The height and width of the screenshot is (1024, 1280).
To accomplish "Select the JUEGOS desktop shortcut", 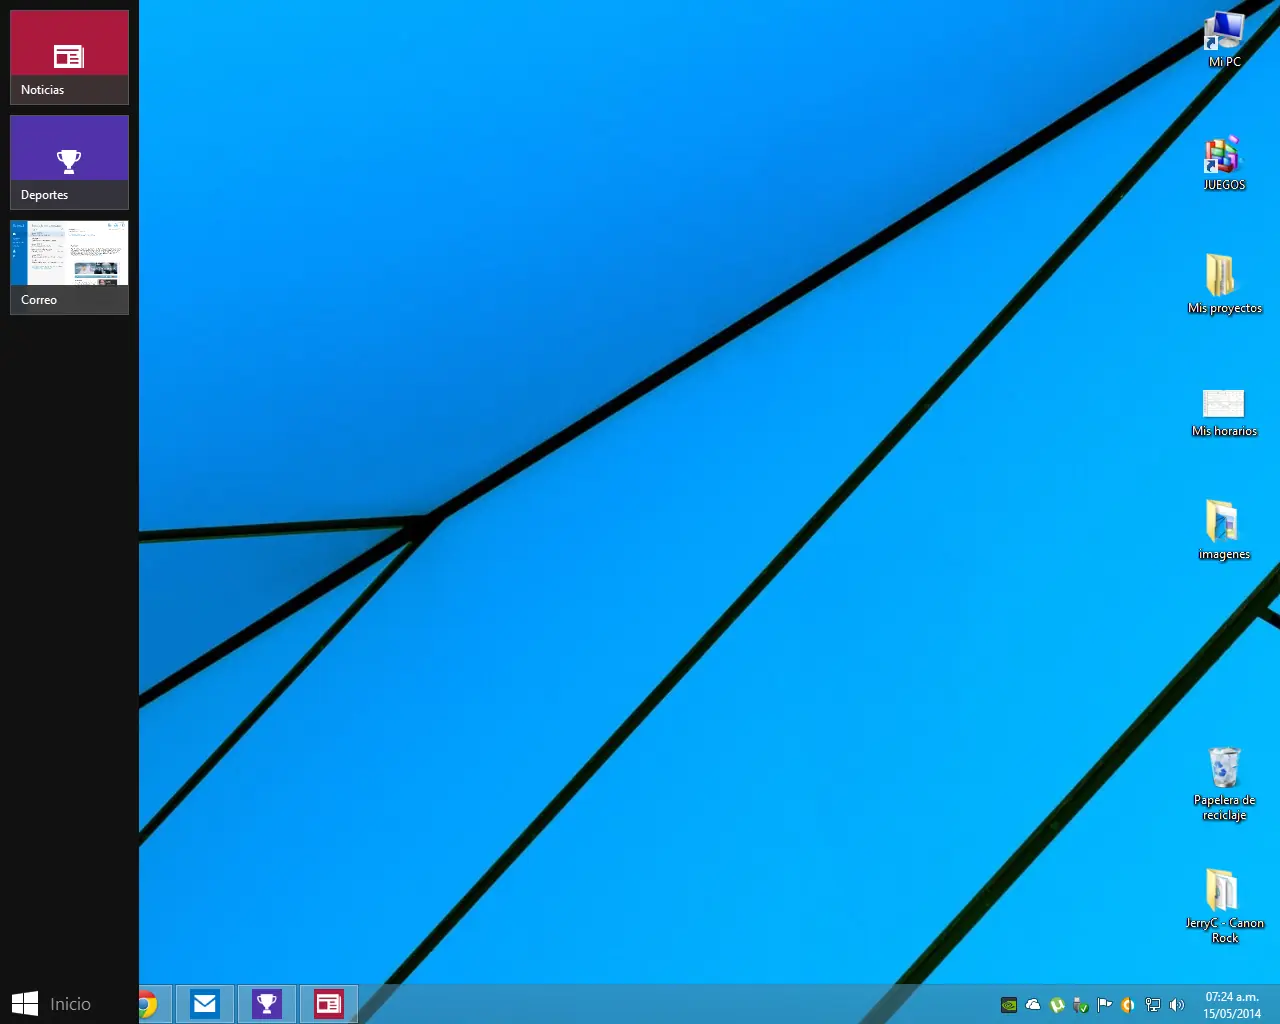I will (x=1224, y=163).
